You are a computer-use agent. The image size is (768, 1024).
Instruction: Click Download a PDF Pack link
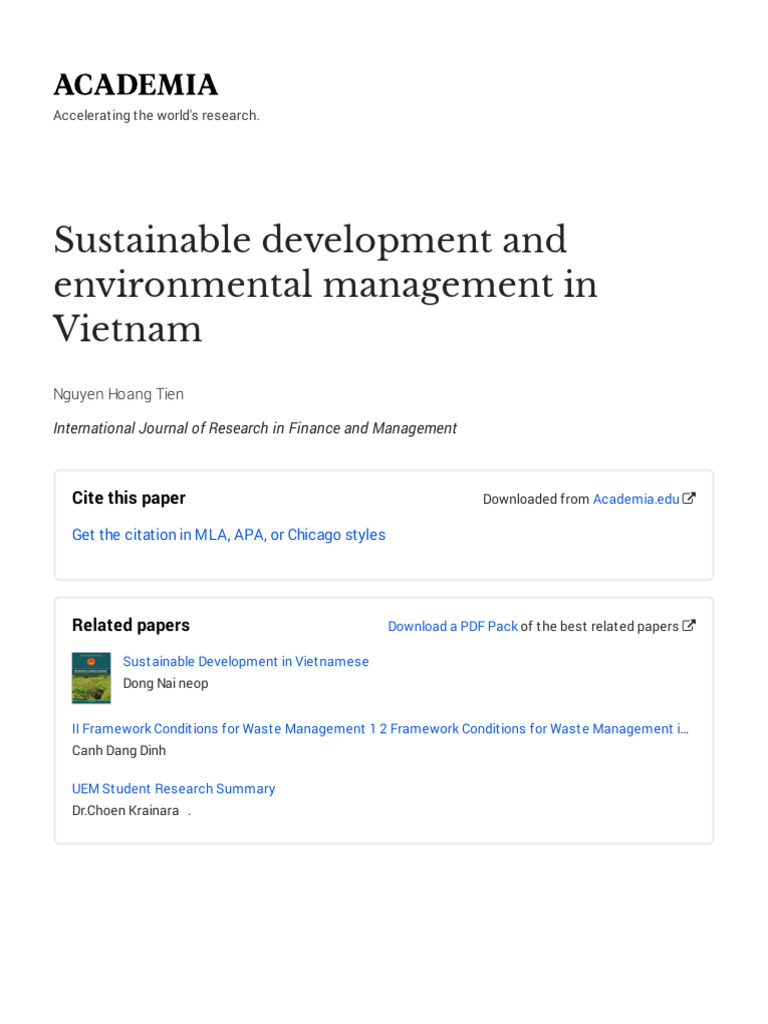click(x=453, y=626)
